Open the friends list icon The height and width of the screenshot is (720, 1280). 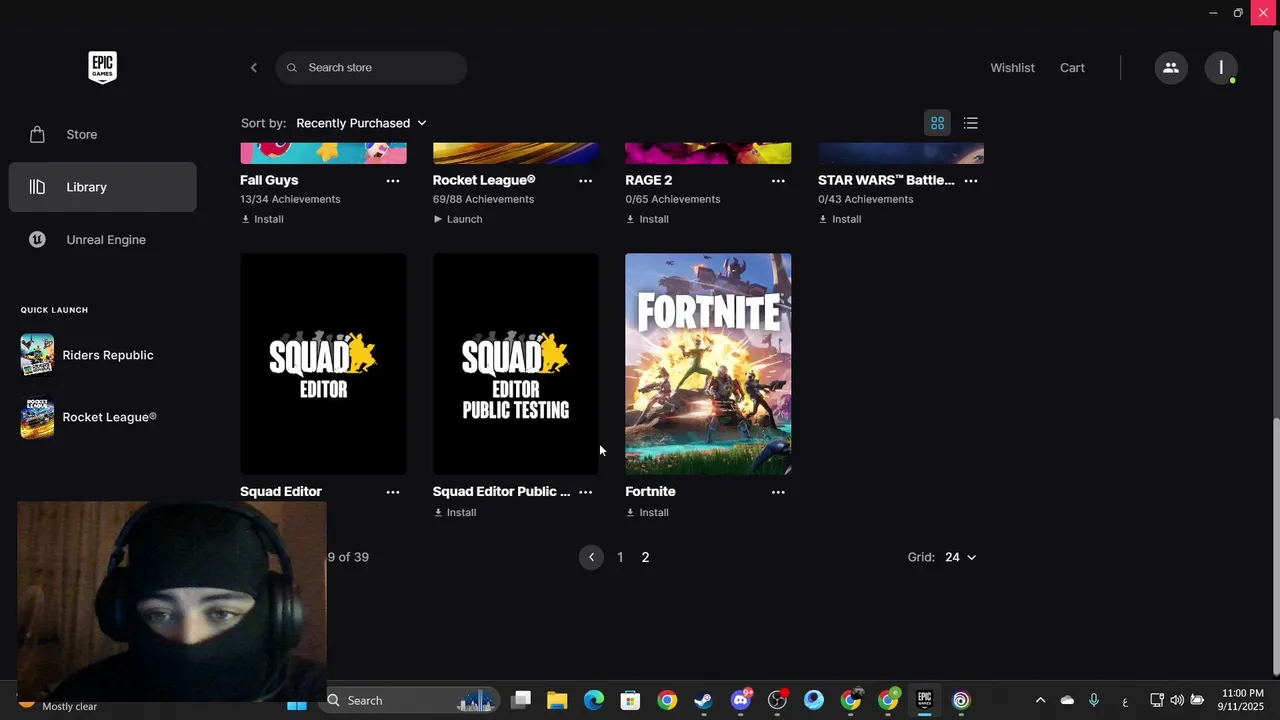tap(1171, 68)
